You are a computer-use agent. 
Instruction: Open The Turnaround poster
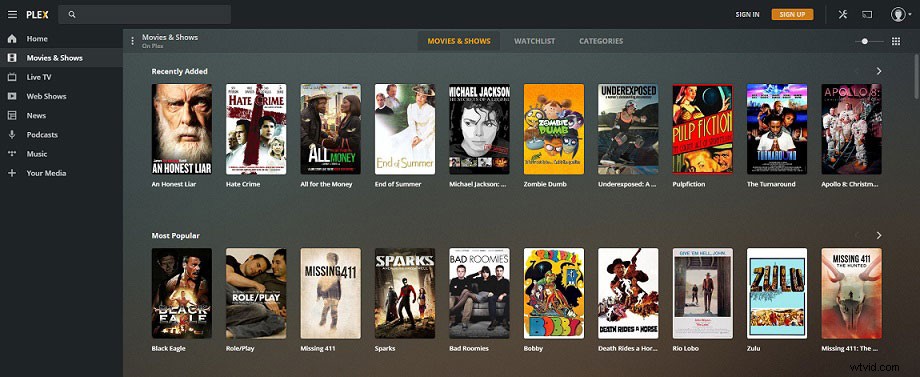click(x=777, y=129)
